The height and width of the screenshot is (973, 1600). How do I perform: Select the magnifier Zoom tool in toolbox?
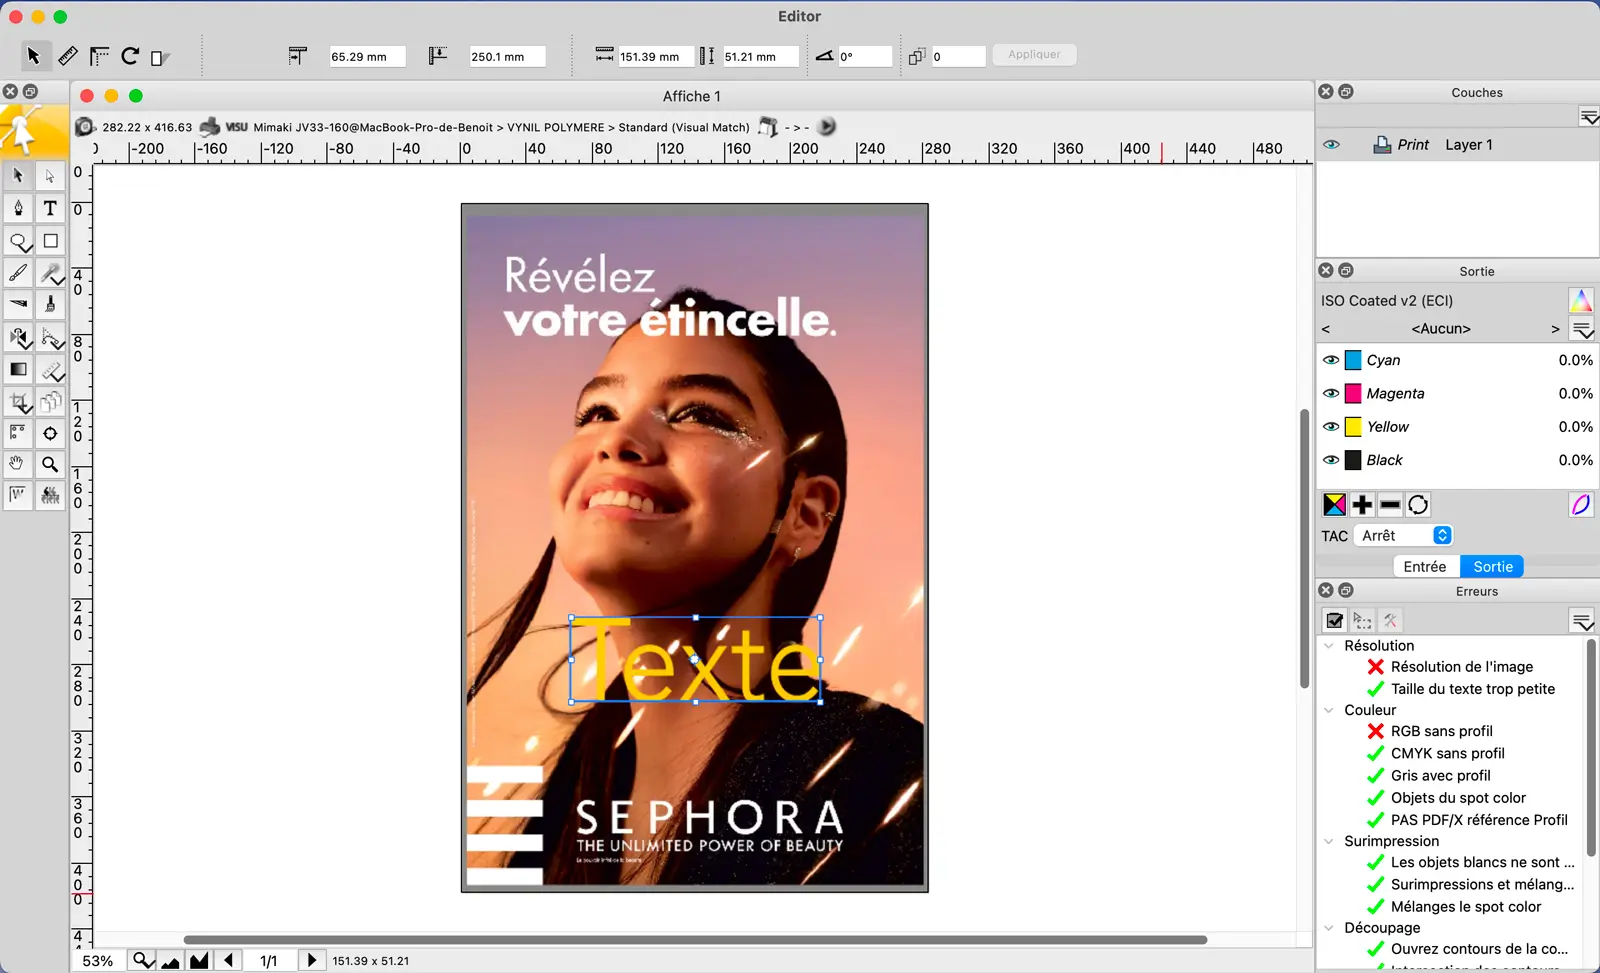coord(50,464)
